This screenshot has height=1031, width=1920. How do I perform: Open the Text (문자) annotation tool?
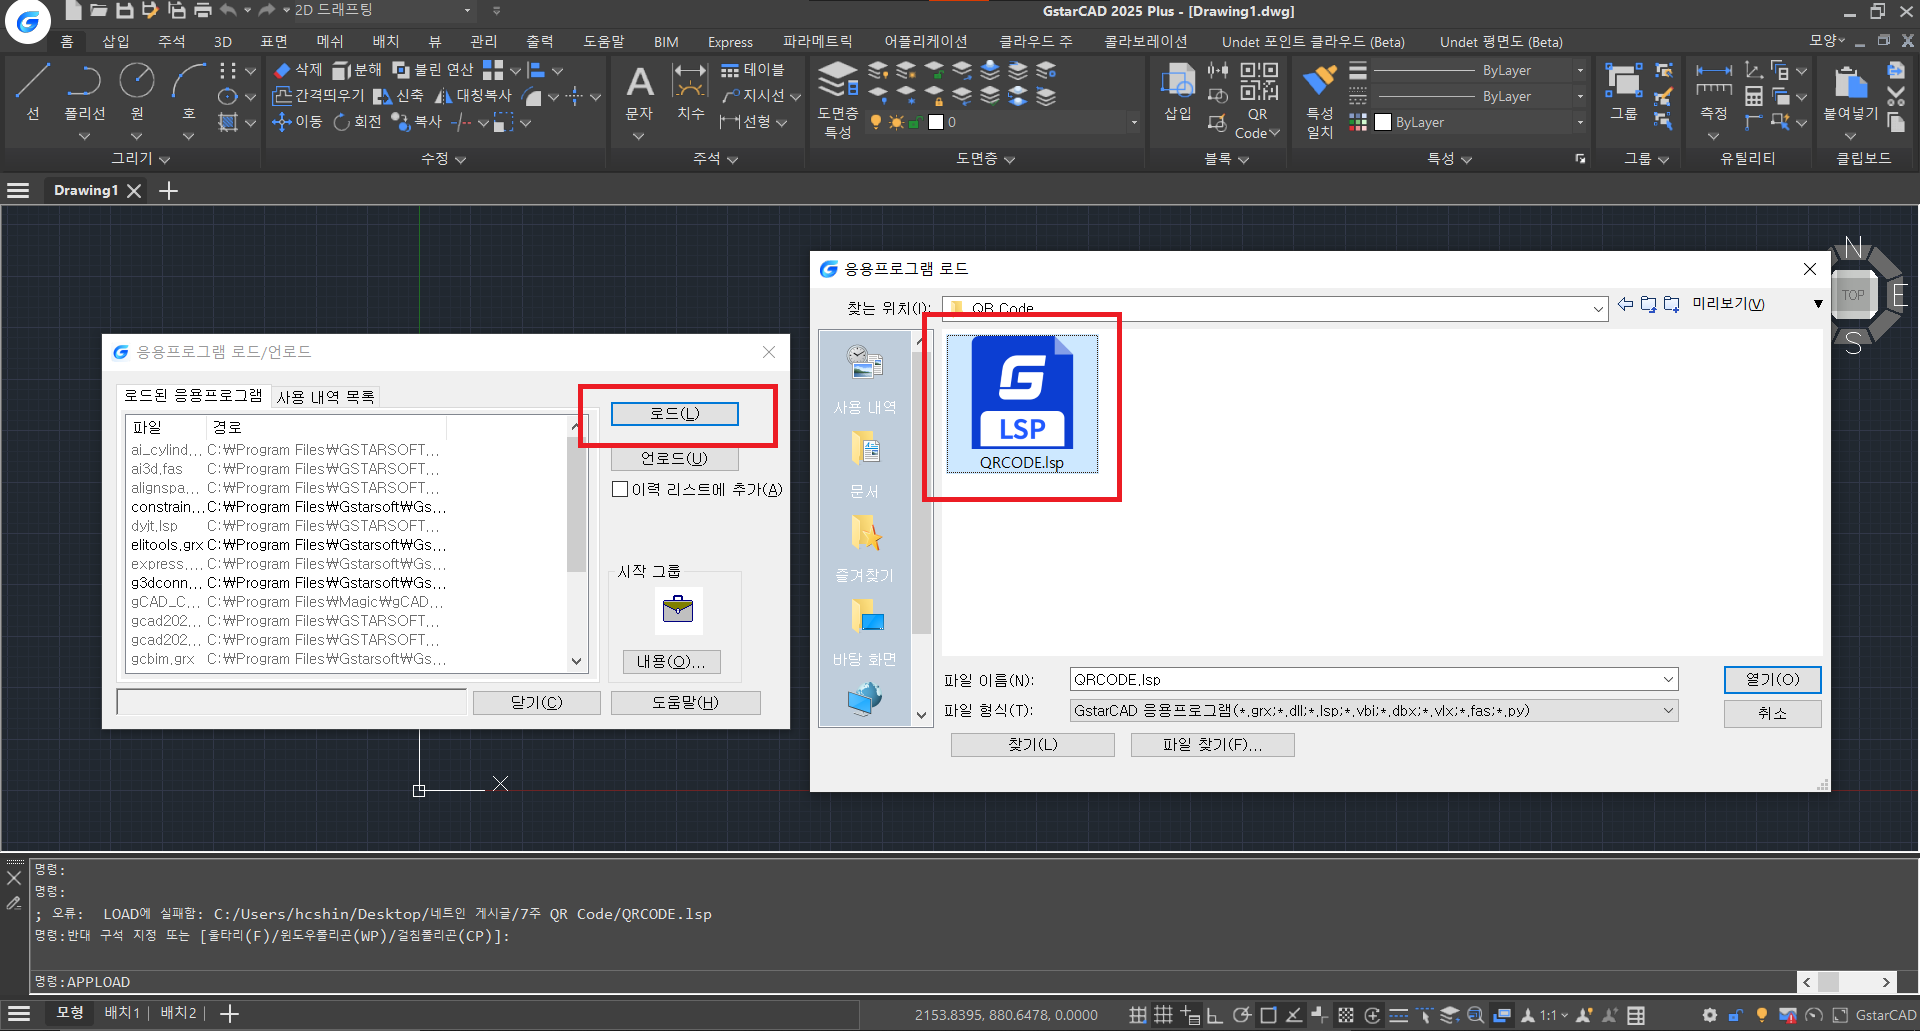[639, 94]
